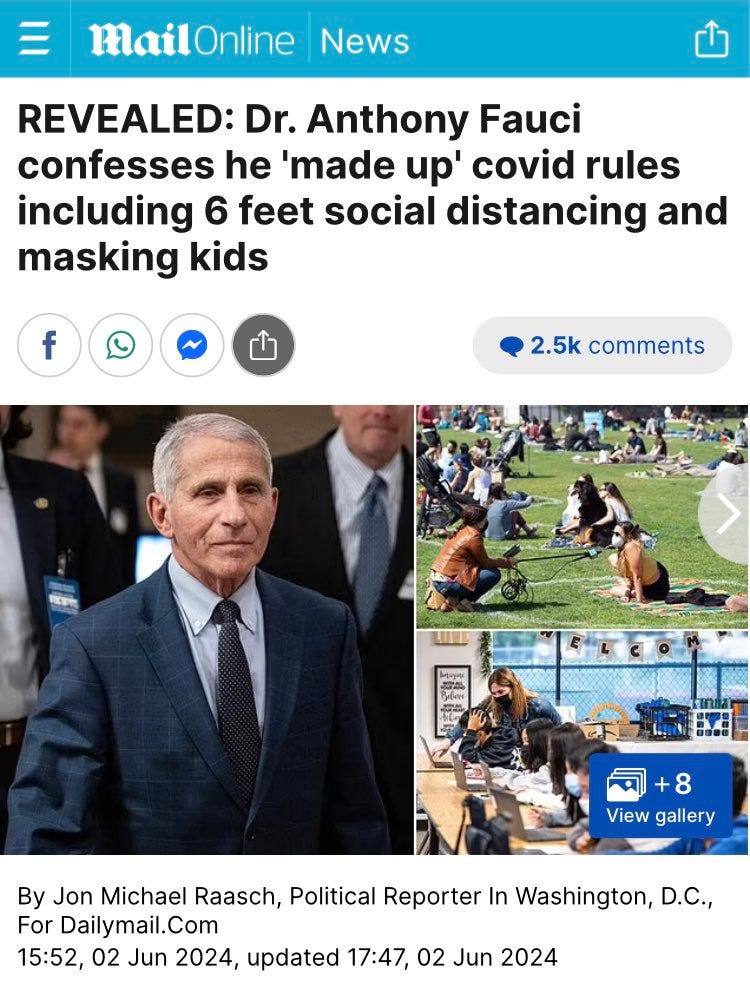The width and height of the screenshot is (750, 998).
Task: Share article via WhatsApp
Action: [120, 345]
